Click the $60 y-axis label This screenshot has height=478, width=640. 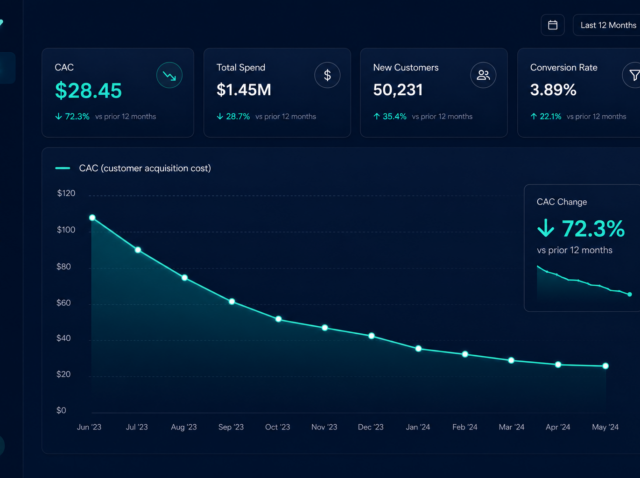(x=64, y=302)
